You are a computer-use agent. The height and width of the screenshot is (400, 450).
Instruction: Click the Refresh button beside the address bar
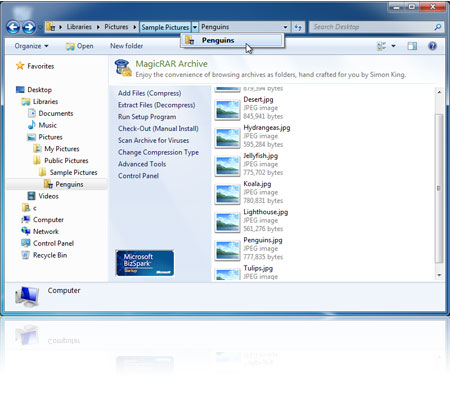pyautogui.click(x=298, y=27)
